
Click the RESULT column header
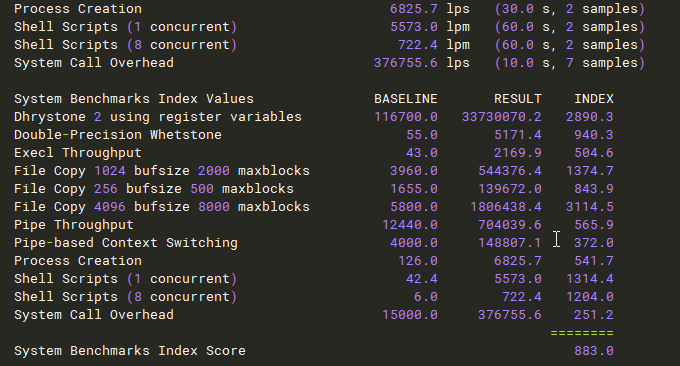point(518,99)
